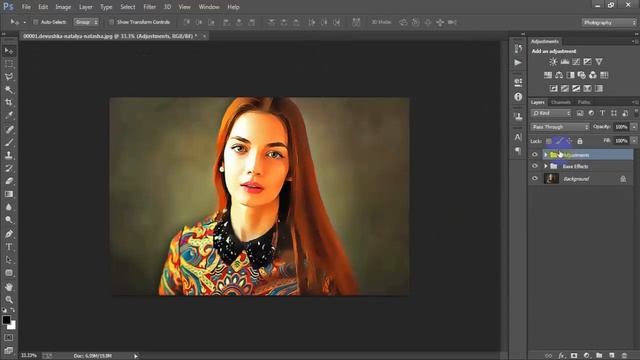The height and width of the screenshot is (360, 640).
Task: Open the History panel icon
Action: point(518,49)
